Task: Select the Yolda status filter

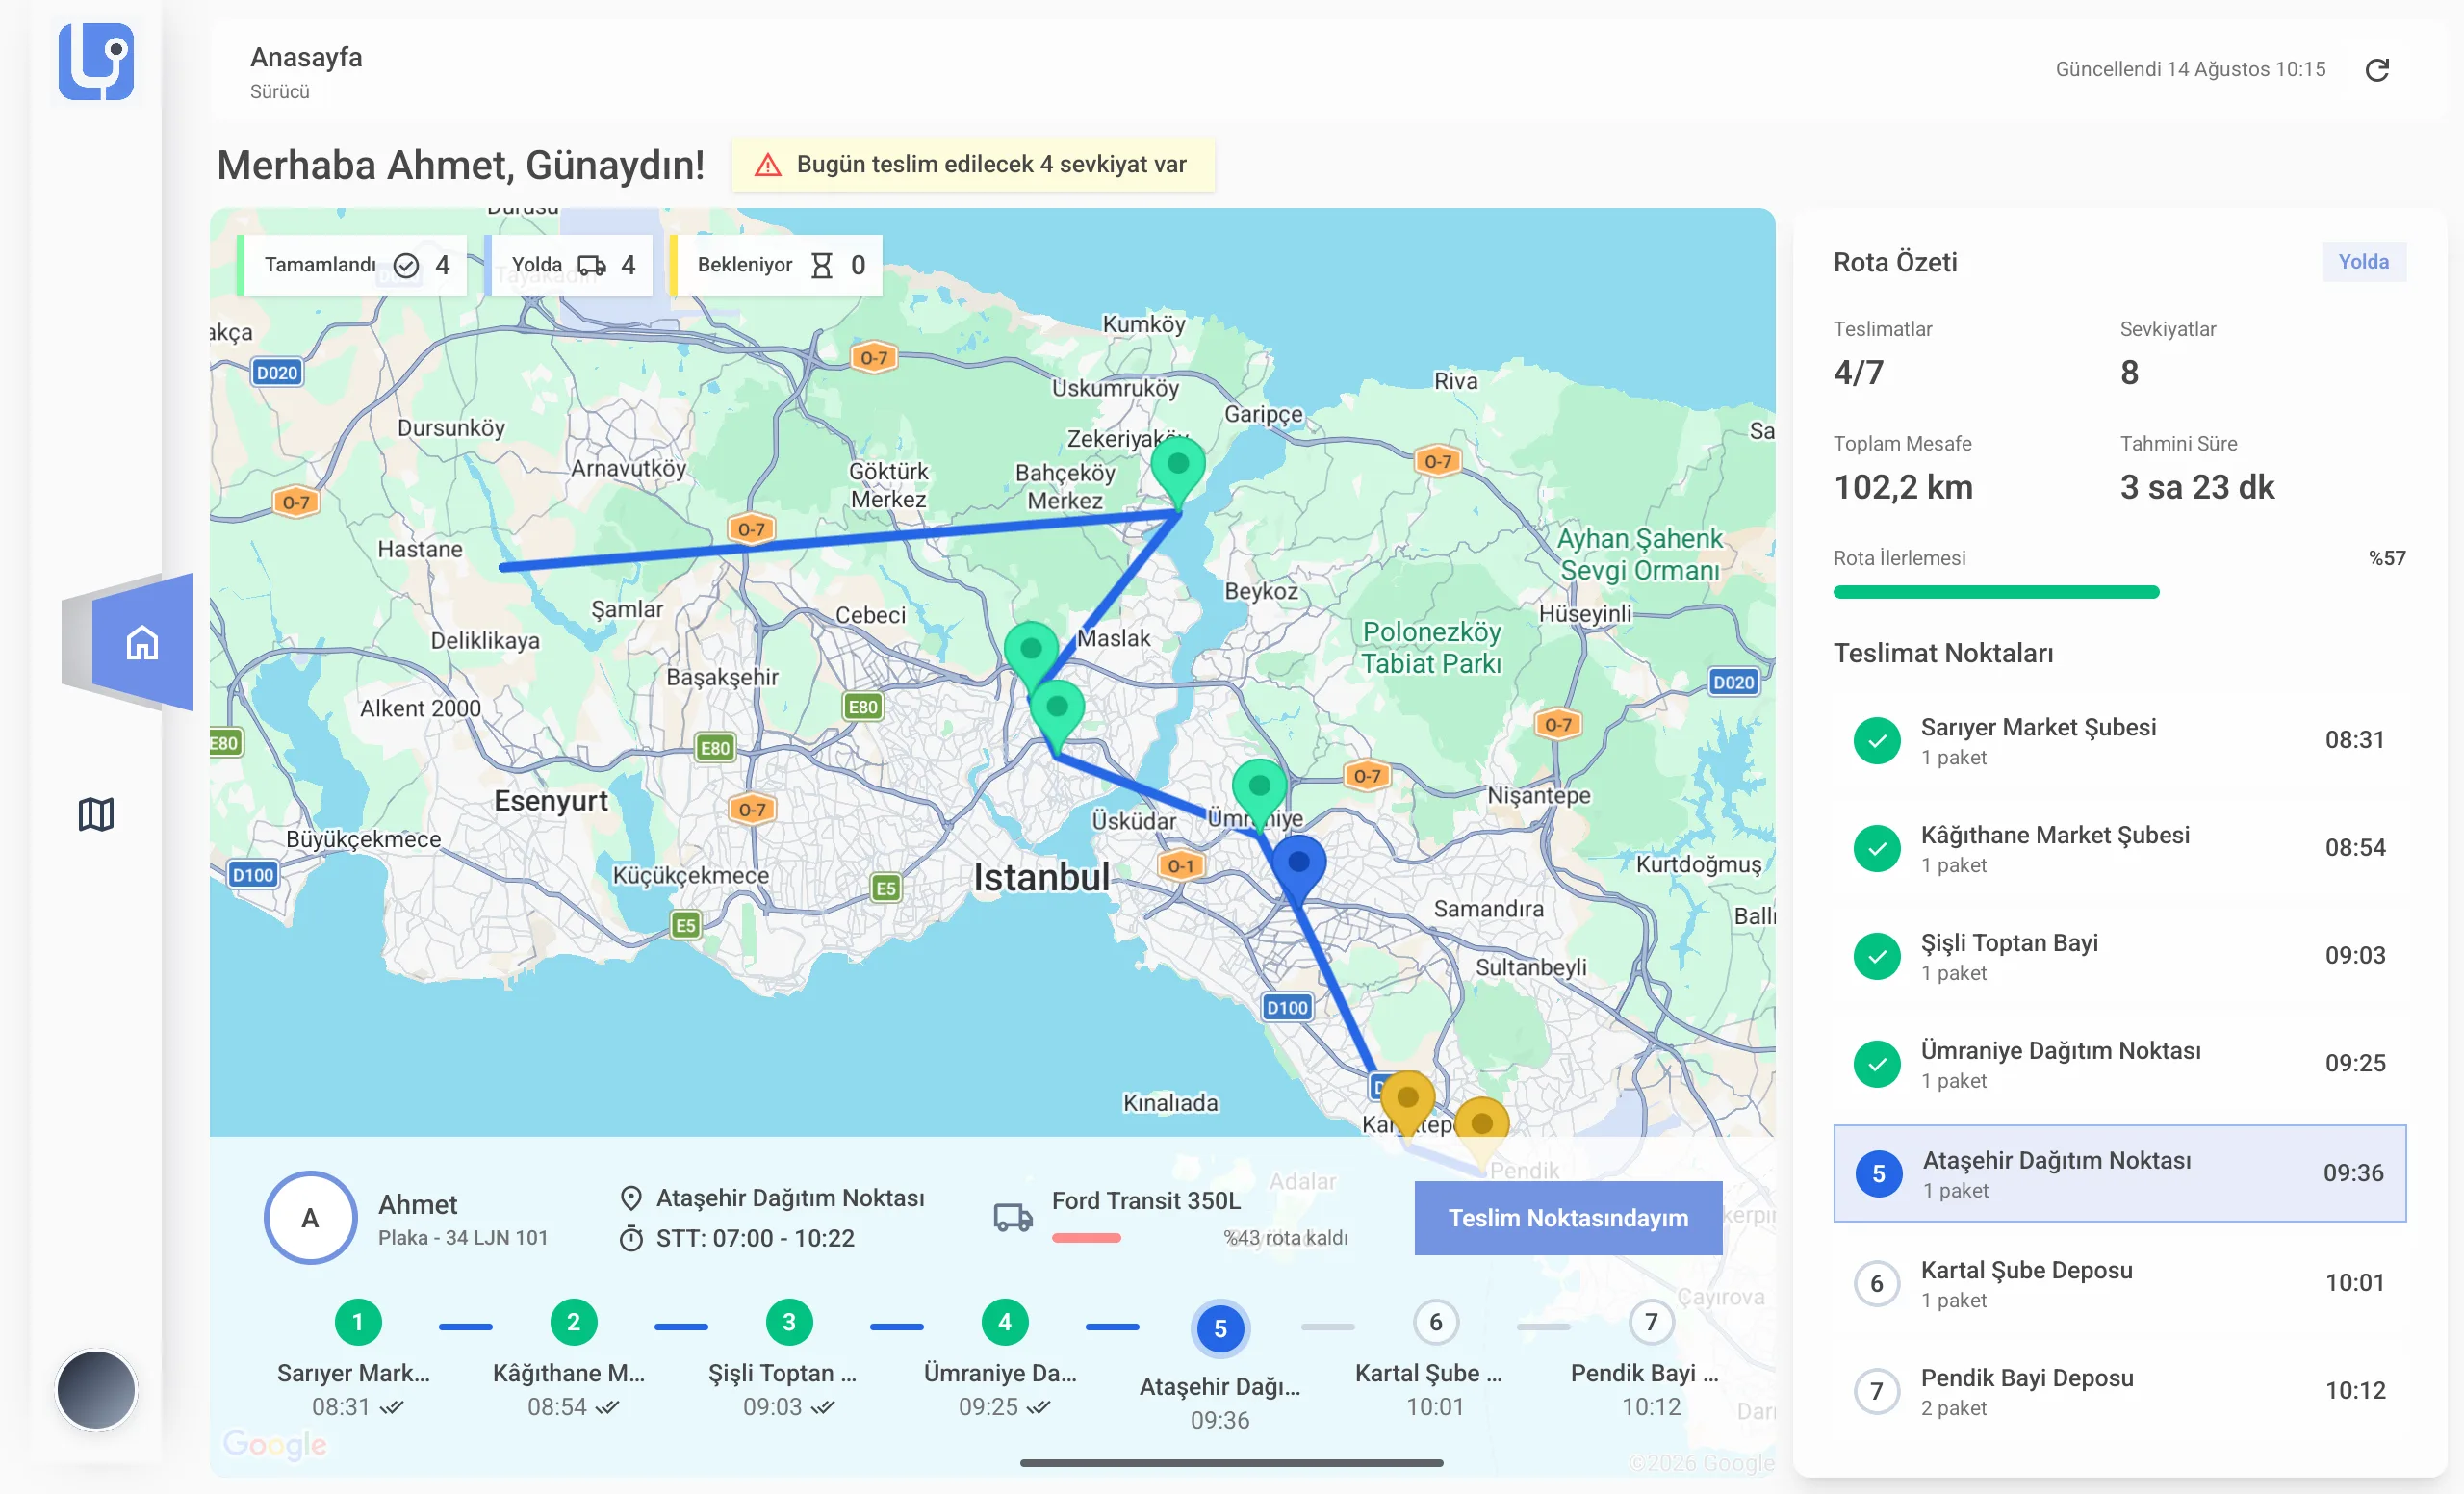Action: [569, 265]
